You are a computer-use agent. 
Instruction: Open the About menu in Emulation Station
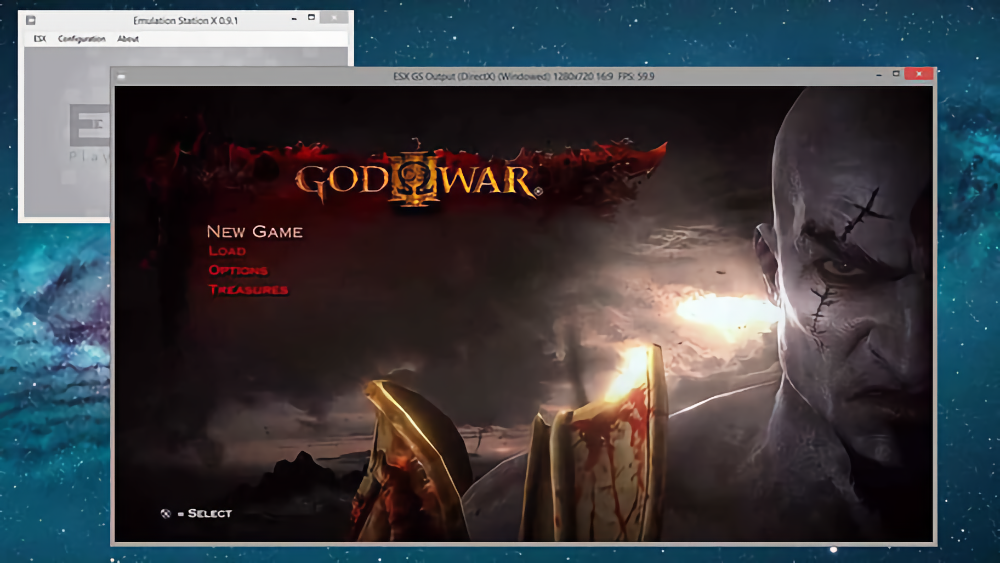pos(128,39)
